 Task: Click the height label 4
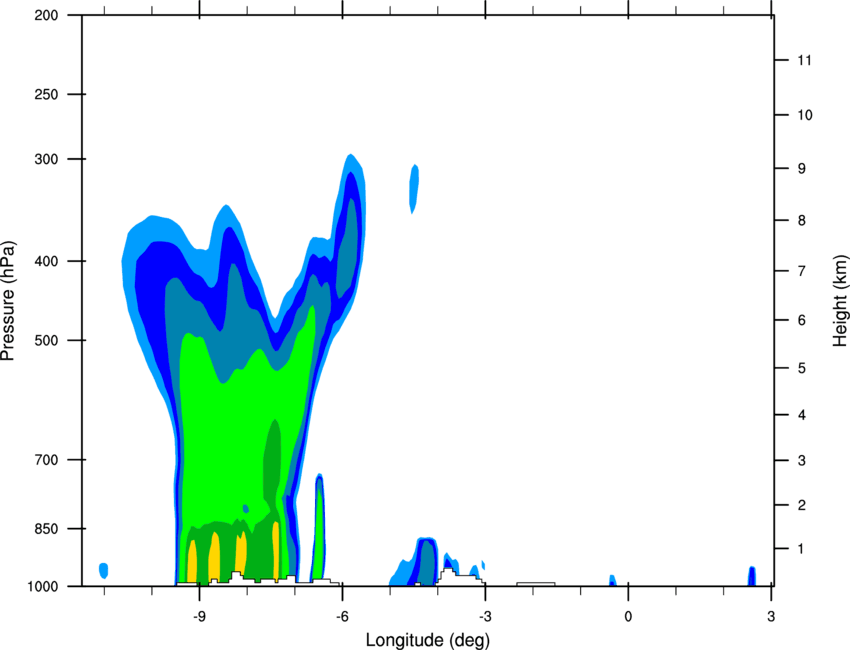[802, 415]
